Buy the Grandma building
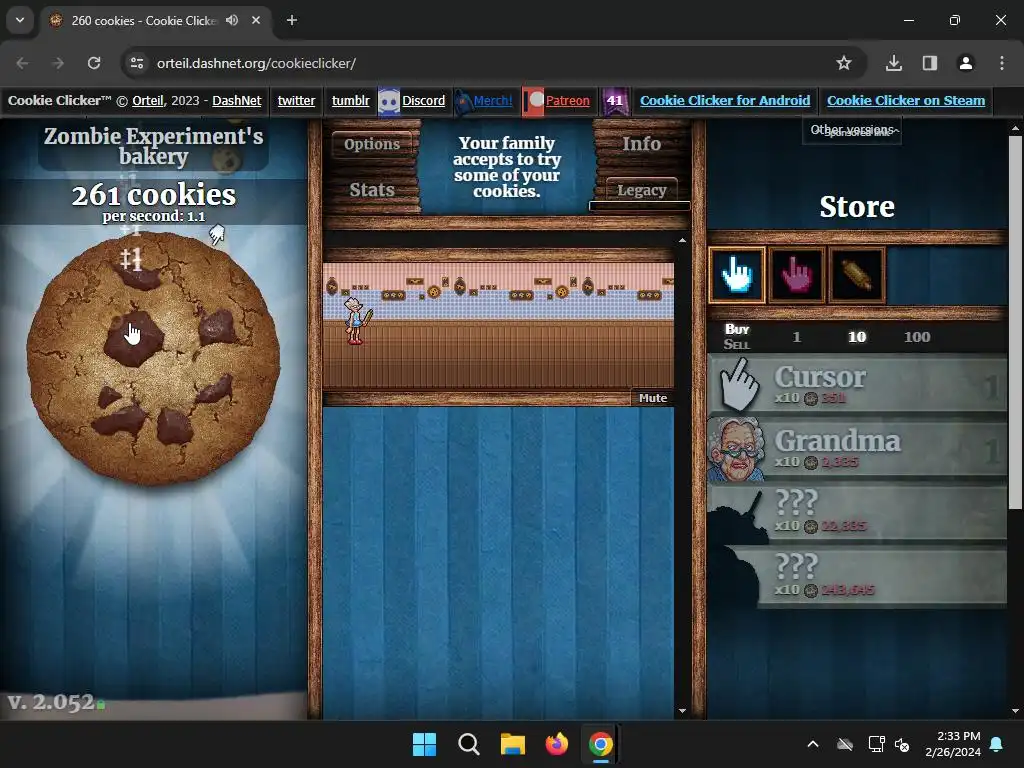The width and height of the screenshot is (1024, 768). coord(857,449)
